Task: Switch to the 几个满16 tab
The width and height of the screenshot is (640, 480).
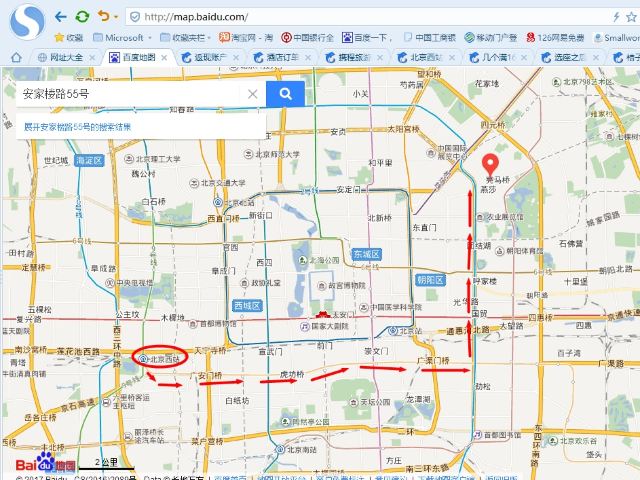Action: pyautogui.click(x=498, y=58)
